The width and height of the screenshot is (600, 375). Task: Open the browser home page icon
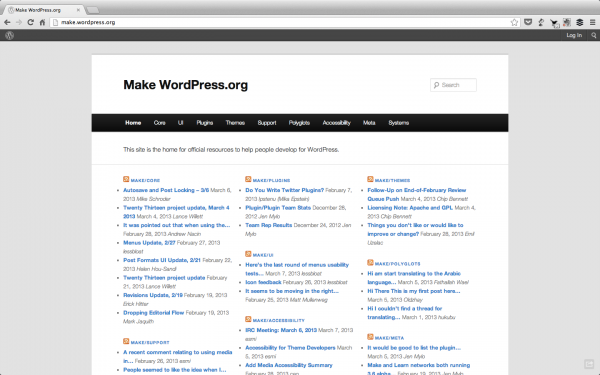coord(42,23)
